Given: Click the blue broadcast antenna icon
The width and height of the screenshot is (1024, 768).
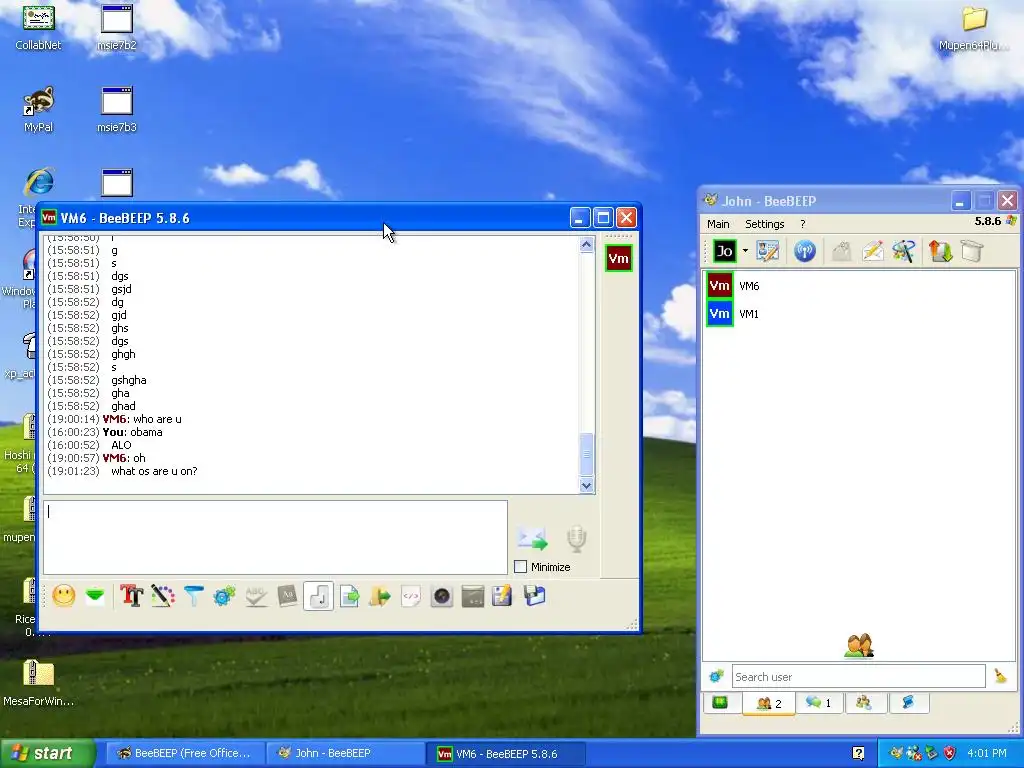Looking at the screenshot, I should point(805,251).
